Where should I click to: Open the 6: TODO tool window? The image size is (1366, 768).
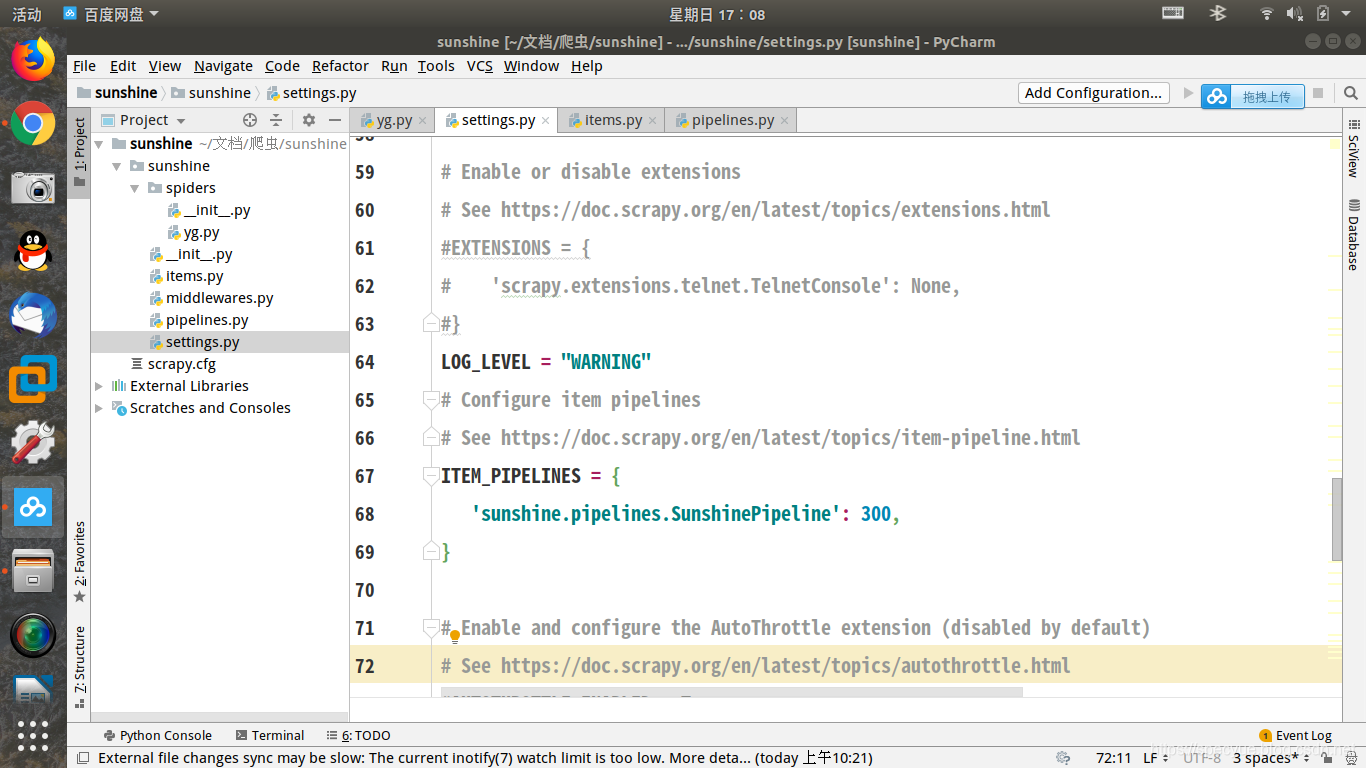[x=358, y=735]
